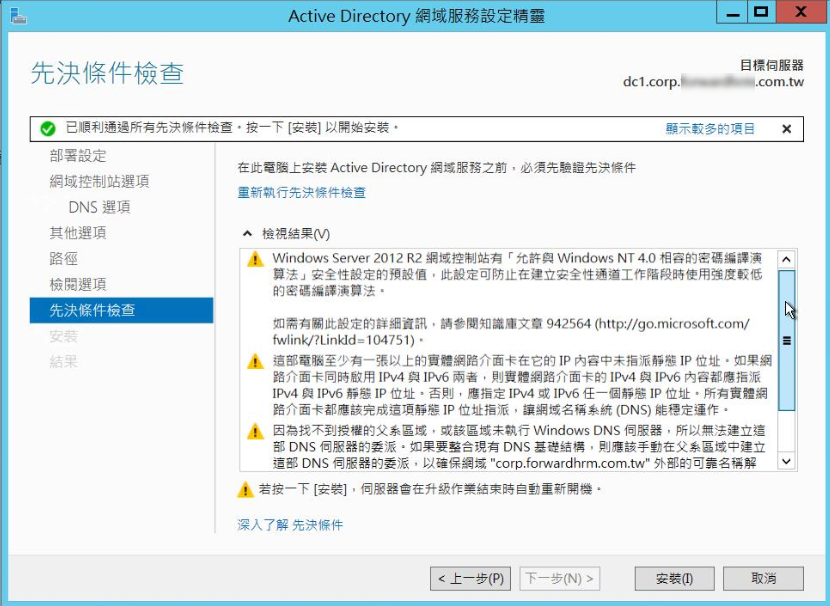Image resolution: width=830 pixels, height=606 pixels.
Task: Minimize the wizard window
Action: 732,13
